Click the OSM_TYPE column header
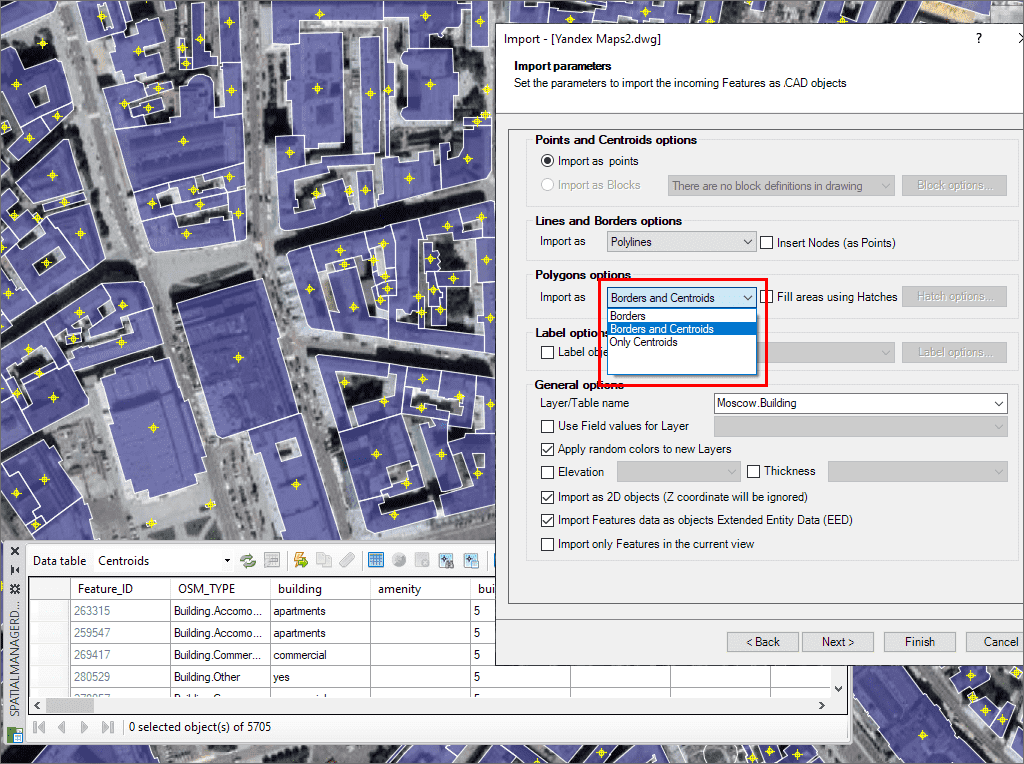The width and height of the screenshot is (1024, 764). click(220, 589)
